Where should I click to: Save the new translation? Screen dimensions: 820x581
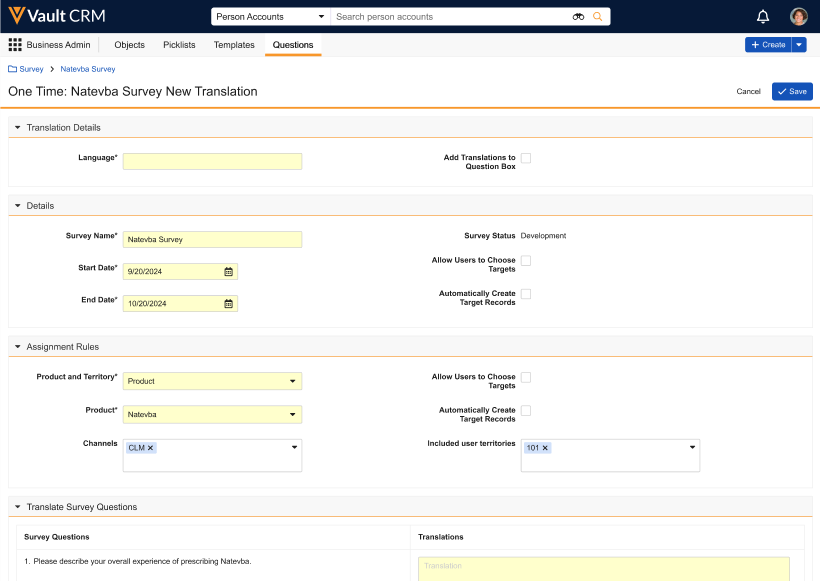coord(792,91)
